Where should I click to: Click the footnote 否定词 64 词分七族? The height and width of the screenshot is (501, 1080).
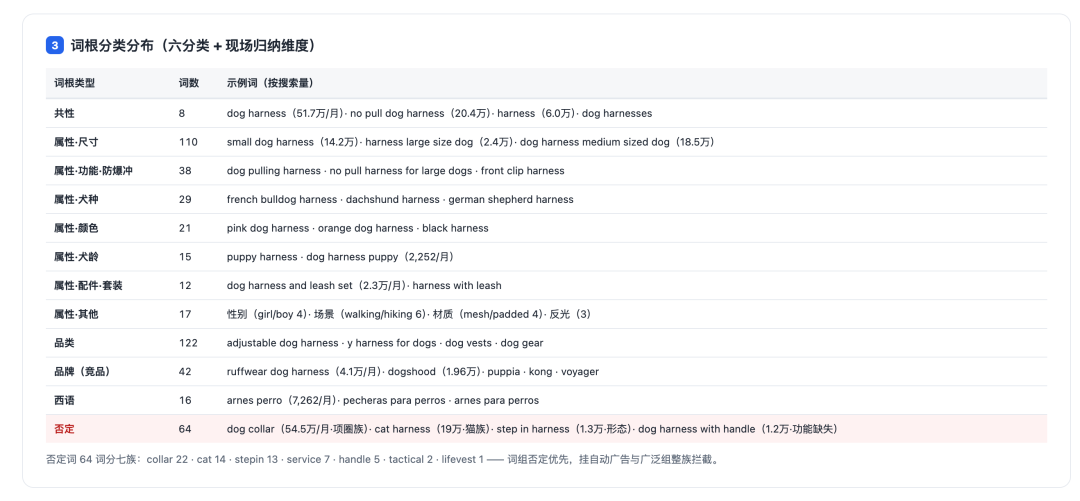point(94,460)
